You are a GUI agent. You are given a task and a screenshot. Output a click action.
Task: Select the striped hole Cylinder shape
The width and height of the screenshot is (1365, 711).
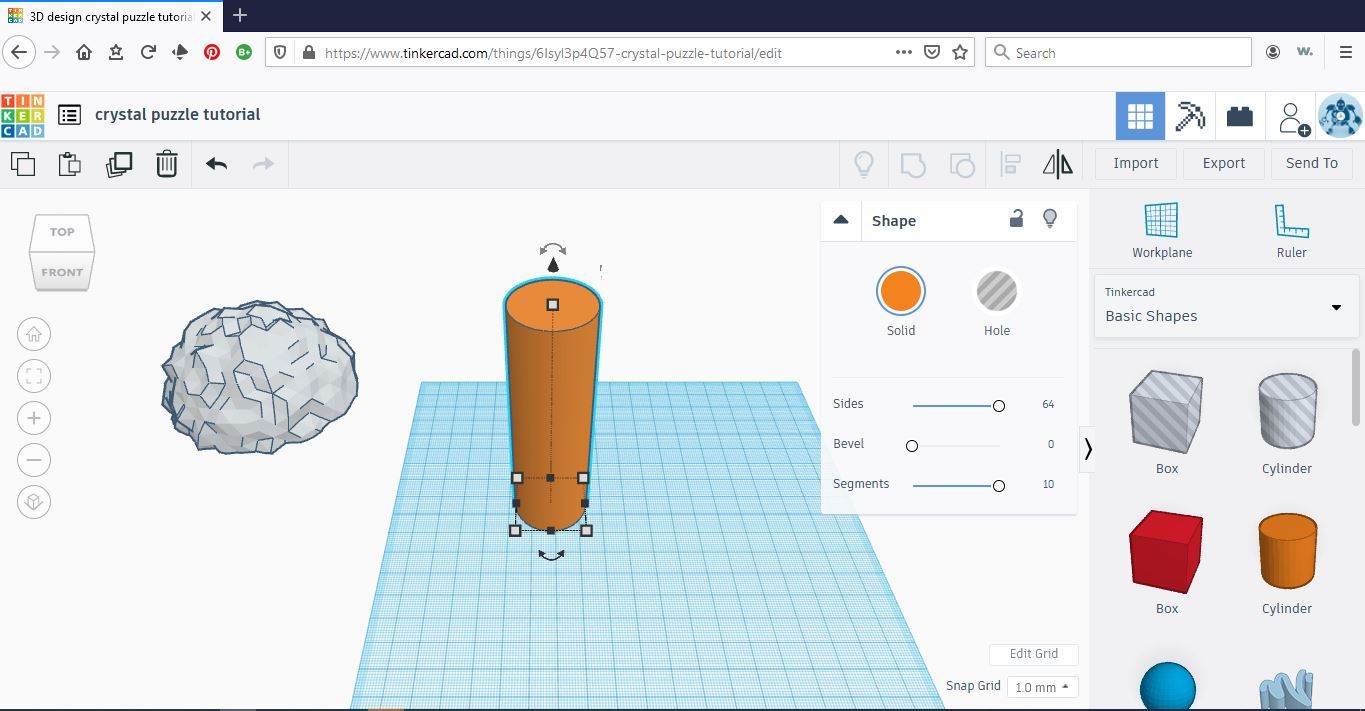point(1287,410)
